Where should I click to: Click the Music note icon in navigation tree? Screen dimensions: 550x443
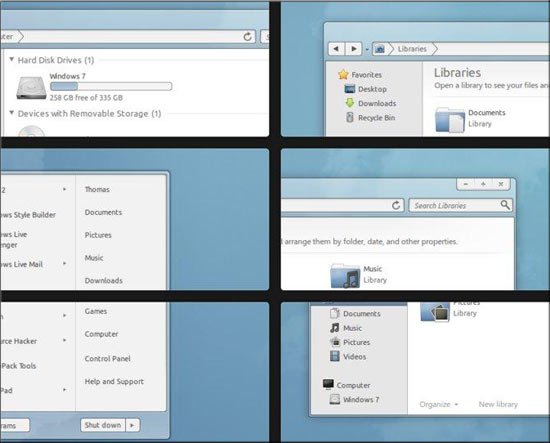click(x=335, y=328)
